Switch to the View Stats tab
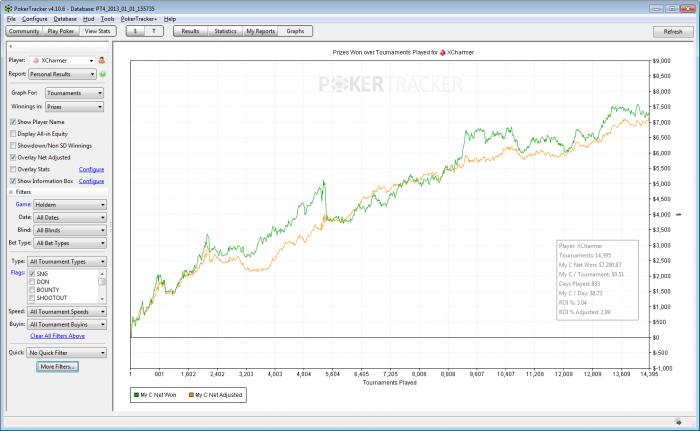This screenshot has width=700, height=431. [x=97, y=31]
